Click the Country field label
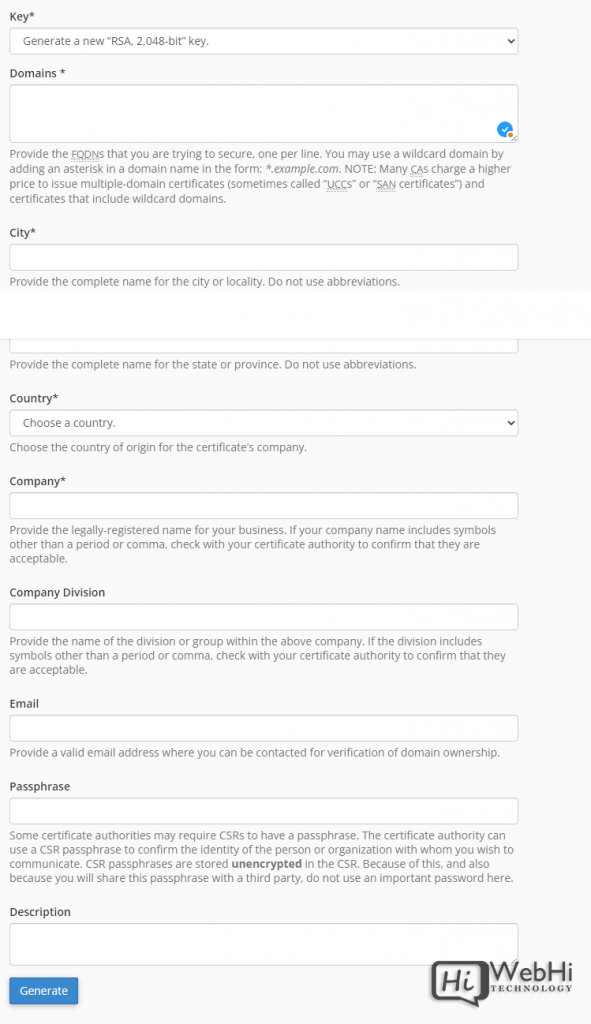The image size is (591, 1024). point(34,398)
